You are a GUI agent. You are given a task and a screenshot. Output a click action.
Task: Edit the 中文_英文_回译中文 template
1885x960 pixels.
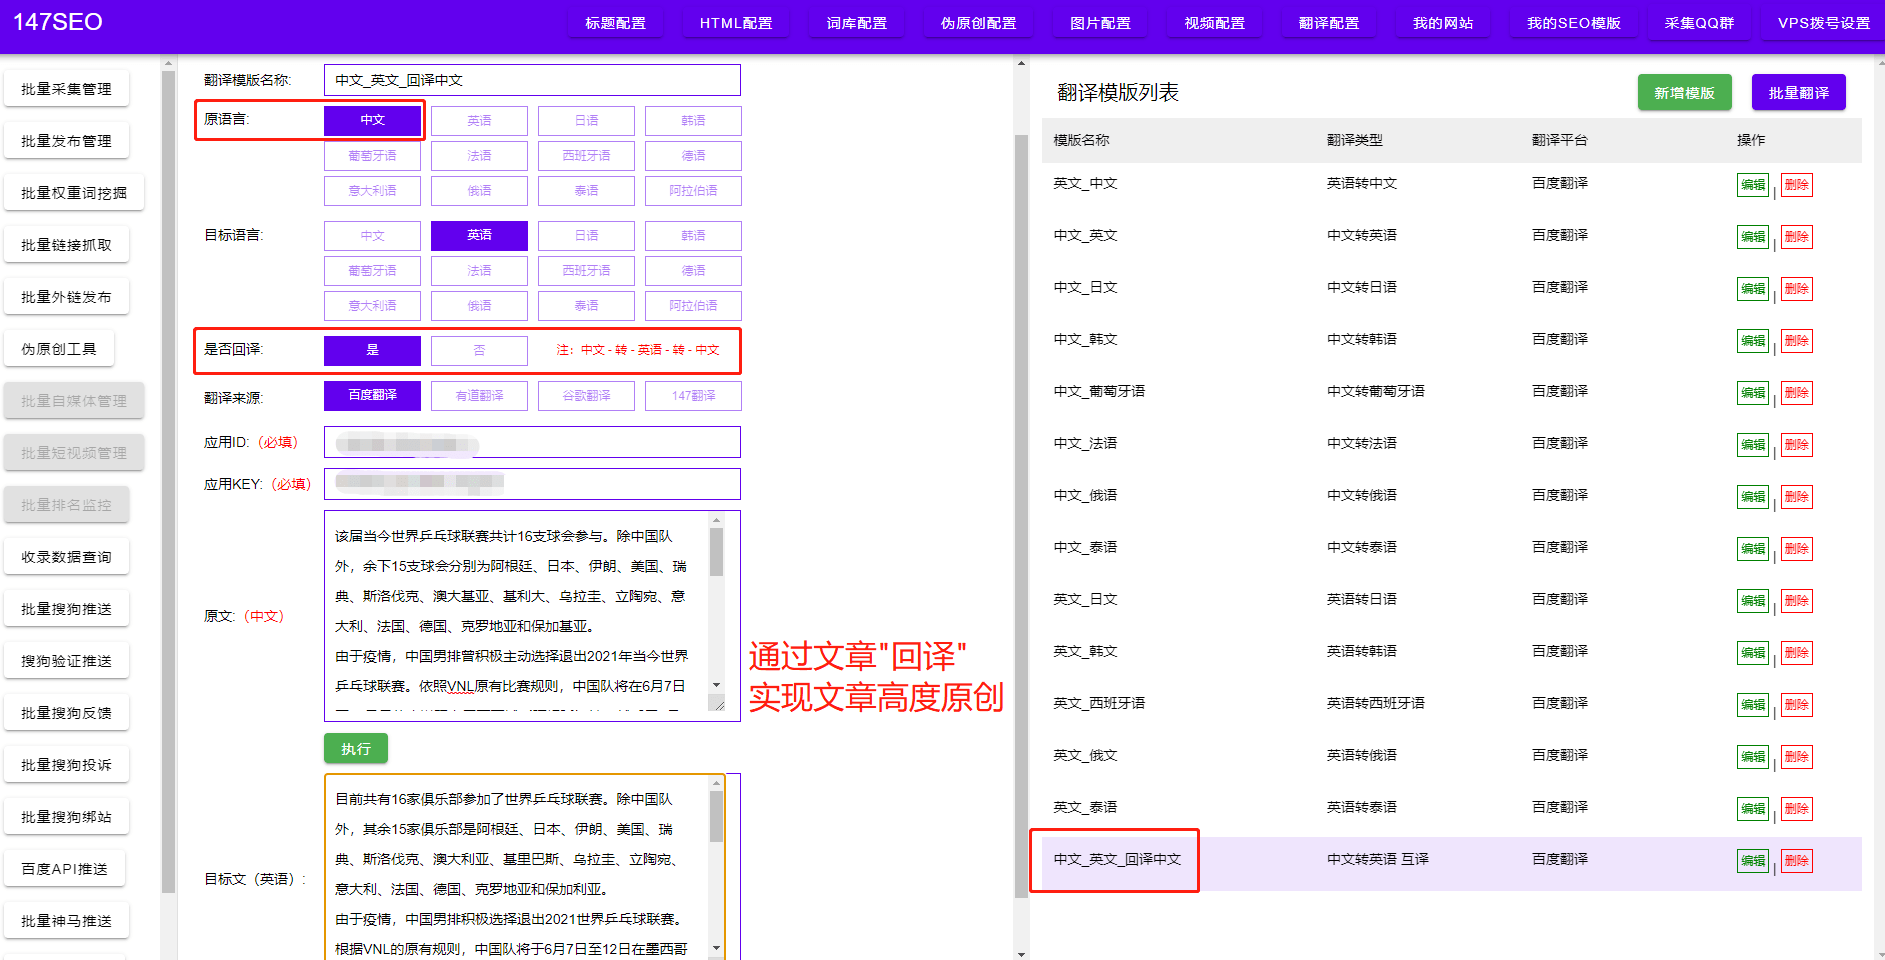[1752, 860]
